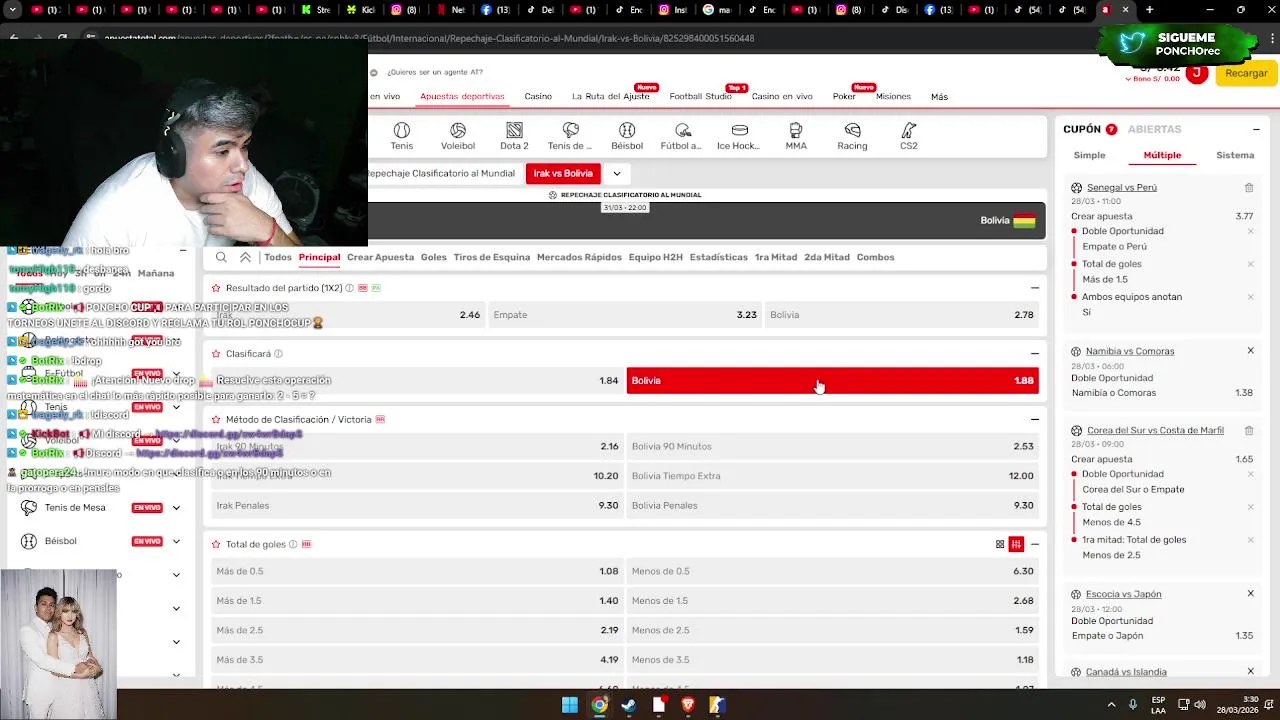Screen dimensions: 1280x720
Task: Open the CS2 sport icon
Action: [908, 136]
